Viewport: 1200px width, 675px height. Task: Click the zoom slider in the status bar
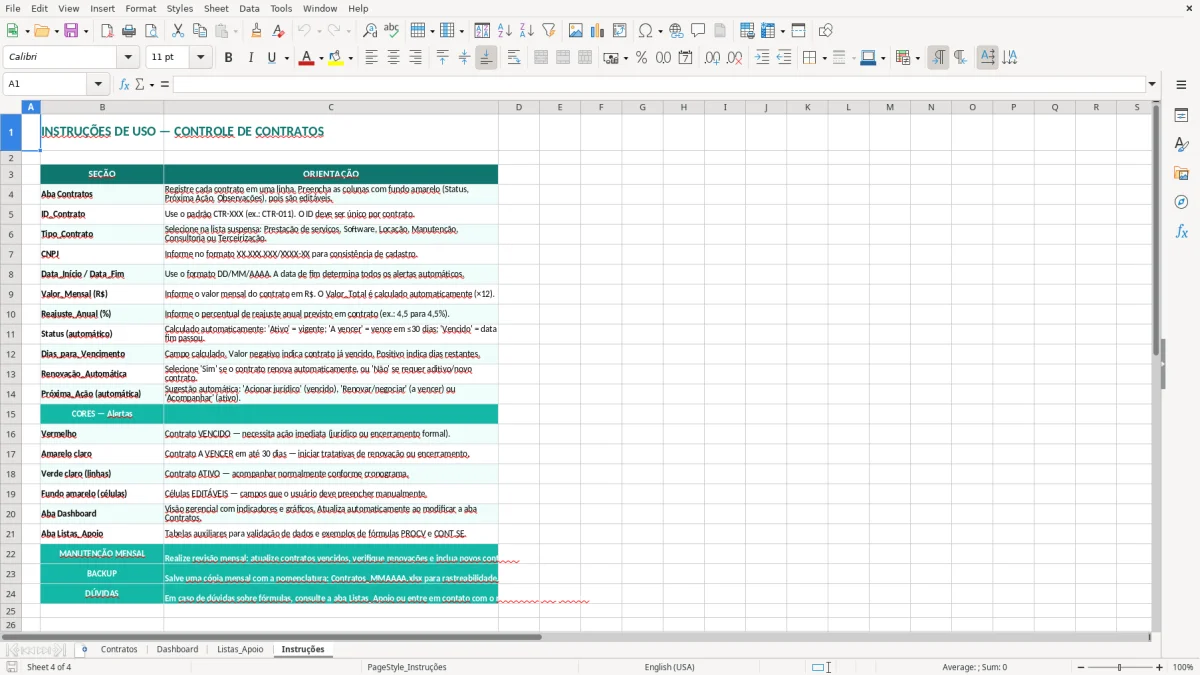[x=1120, y=667]
